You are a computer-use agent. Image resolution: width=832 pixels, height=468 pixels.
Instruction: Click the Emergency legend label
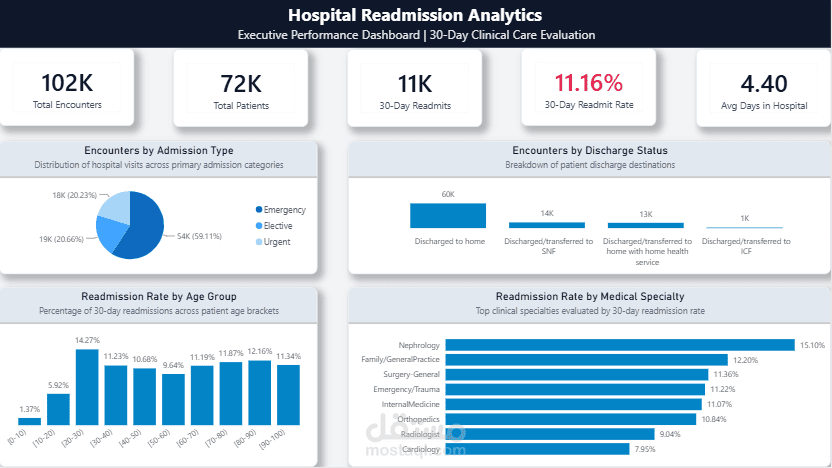[284, 210]
